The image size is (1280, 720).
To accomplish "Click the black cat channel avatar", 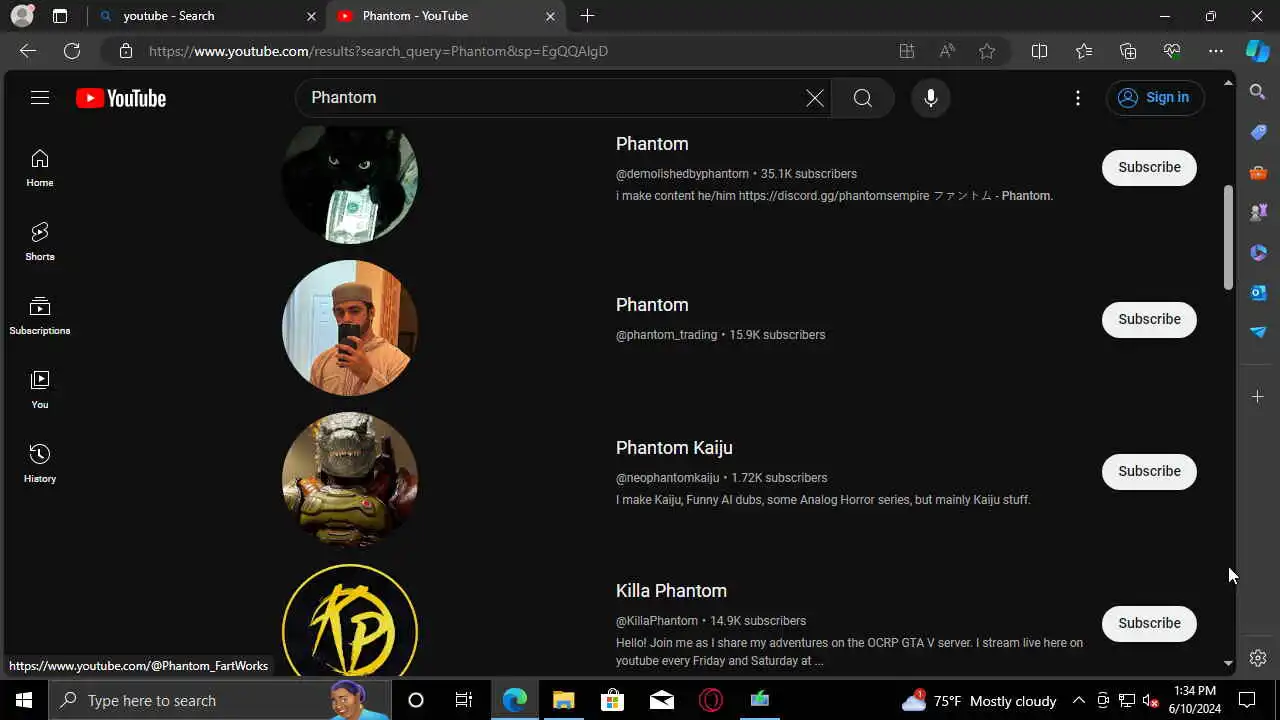I will (350, 184).
